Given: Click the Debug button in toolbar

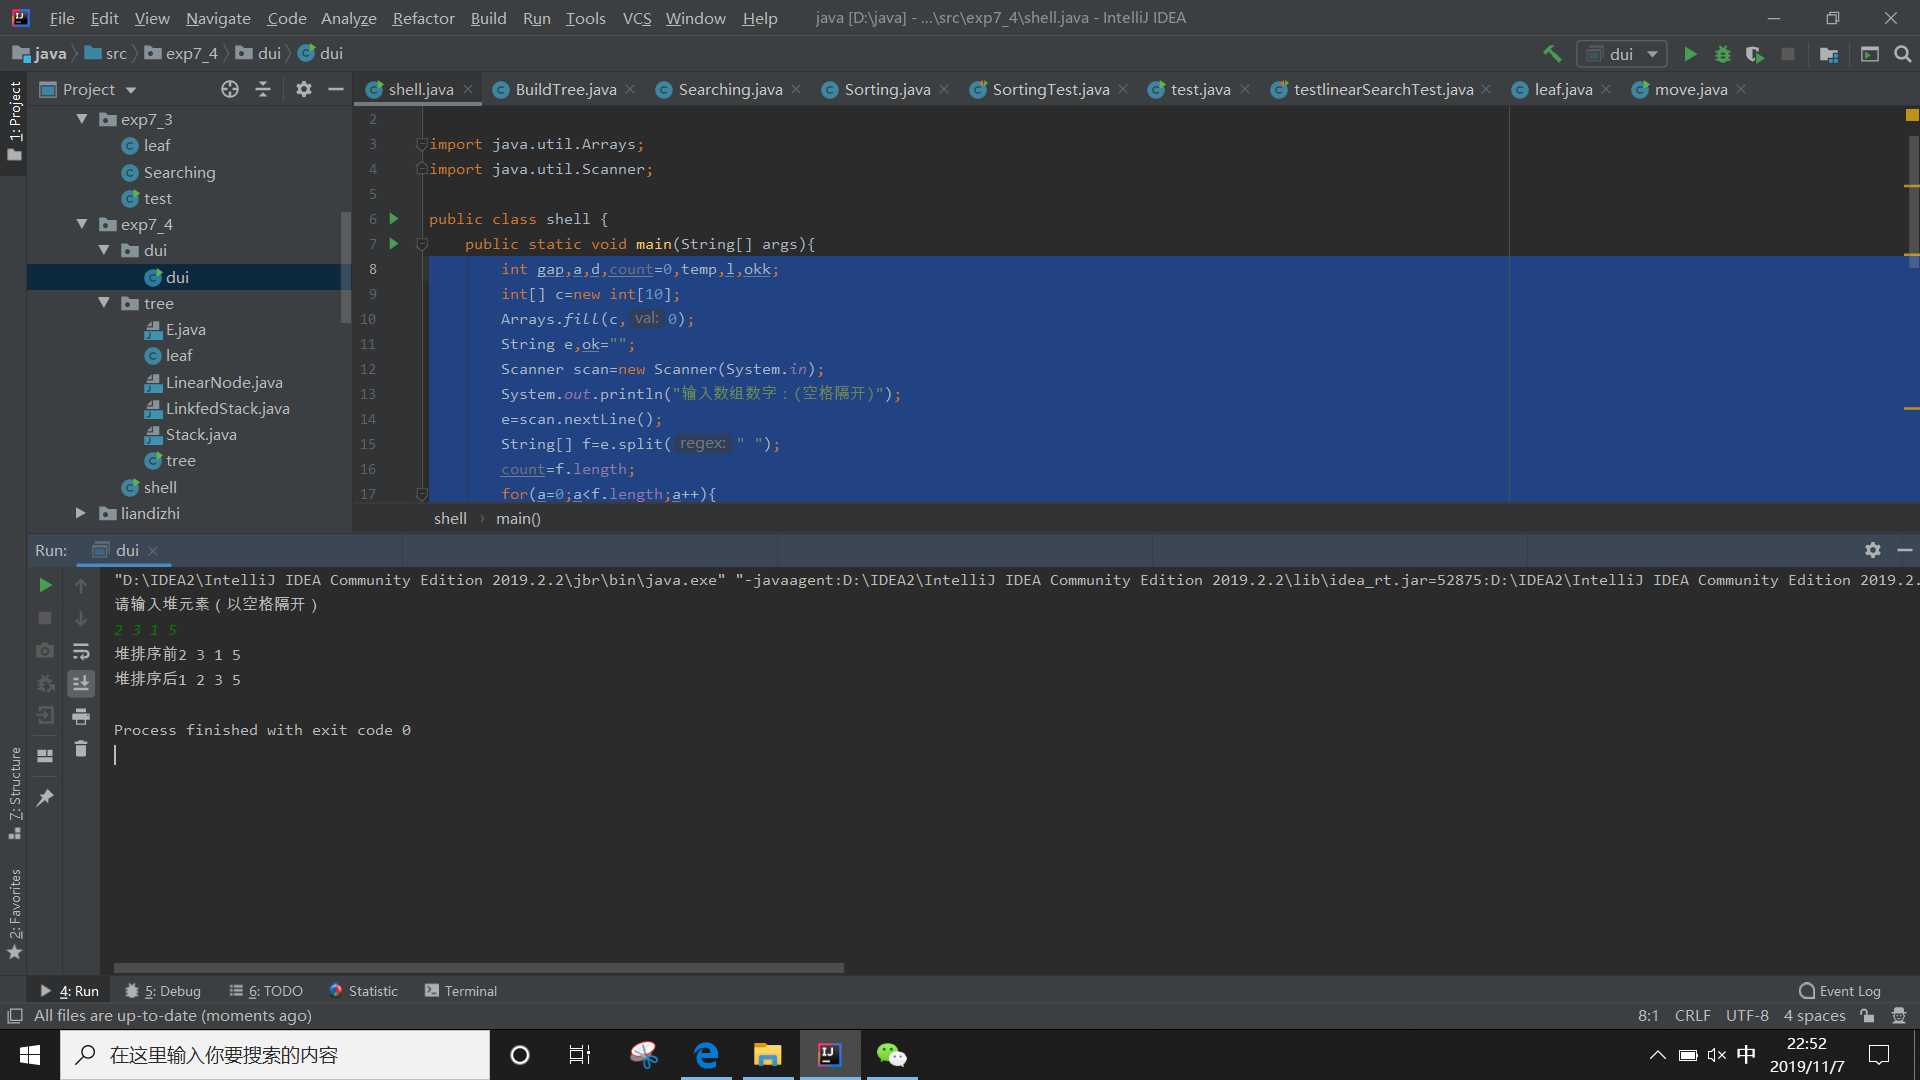Looking at the screenshot, I should click(1724, 53).
